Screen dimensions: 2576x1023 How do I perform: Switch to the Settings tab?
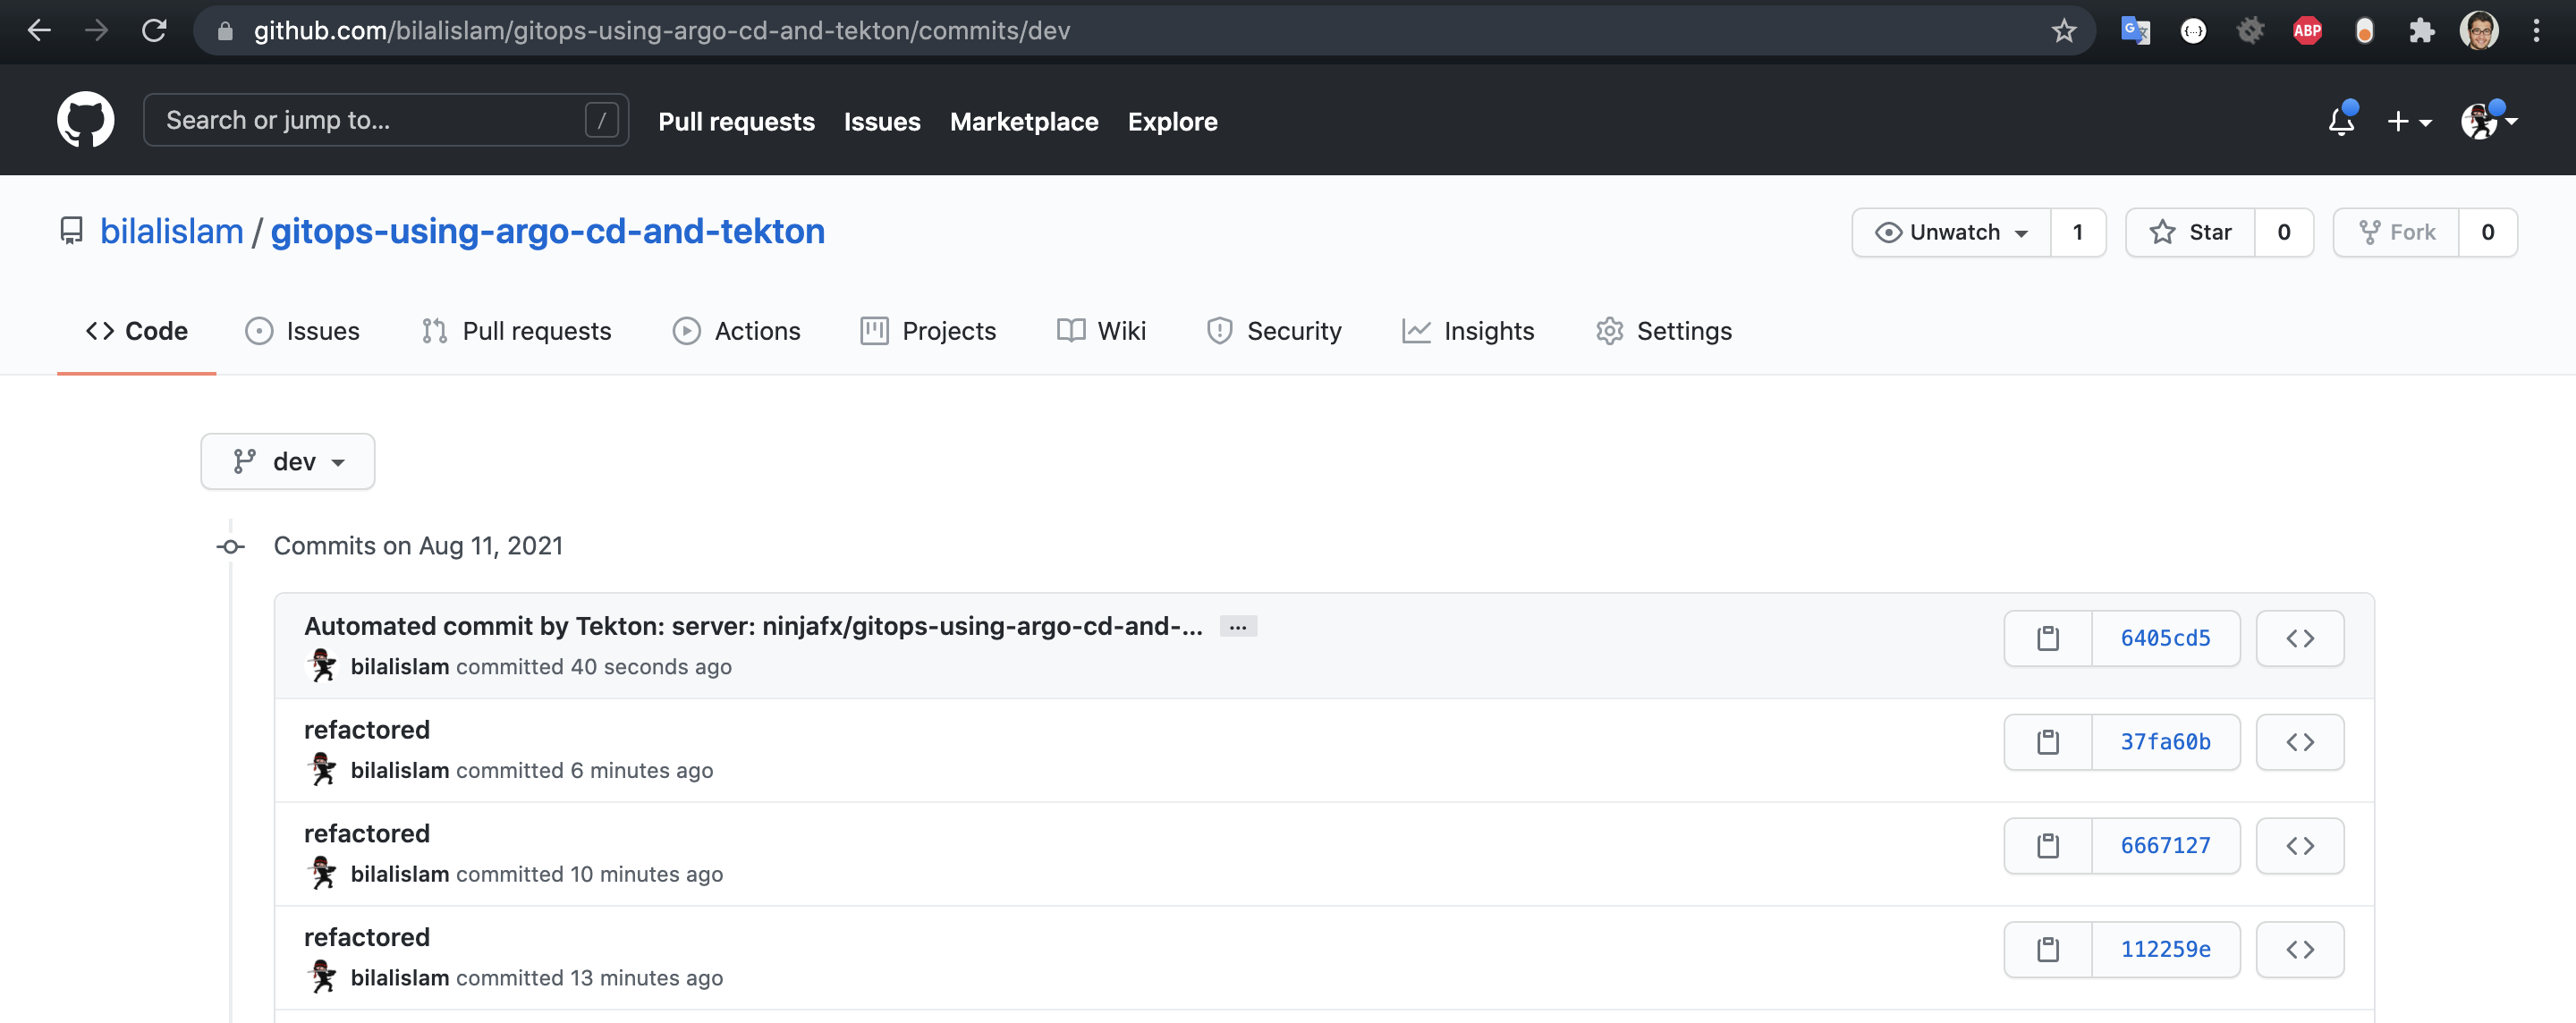click(x=1664, y=331)
